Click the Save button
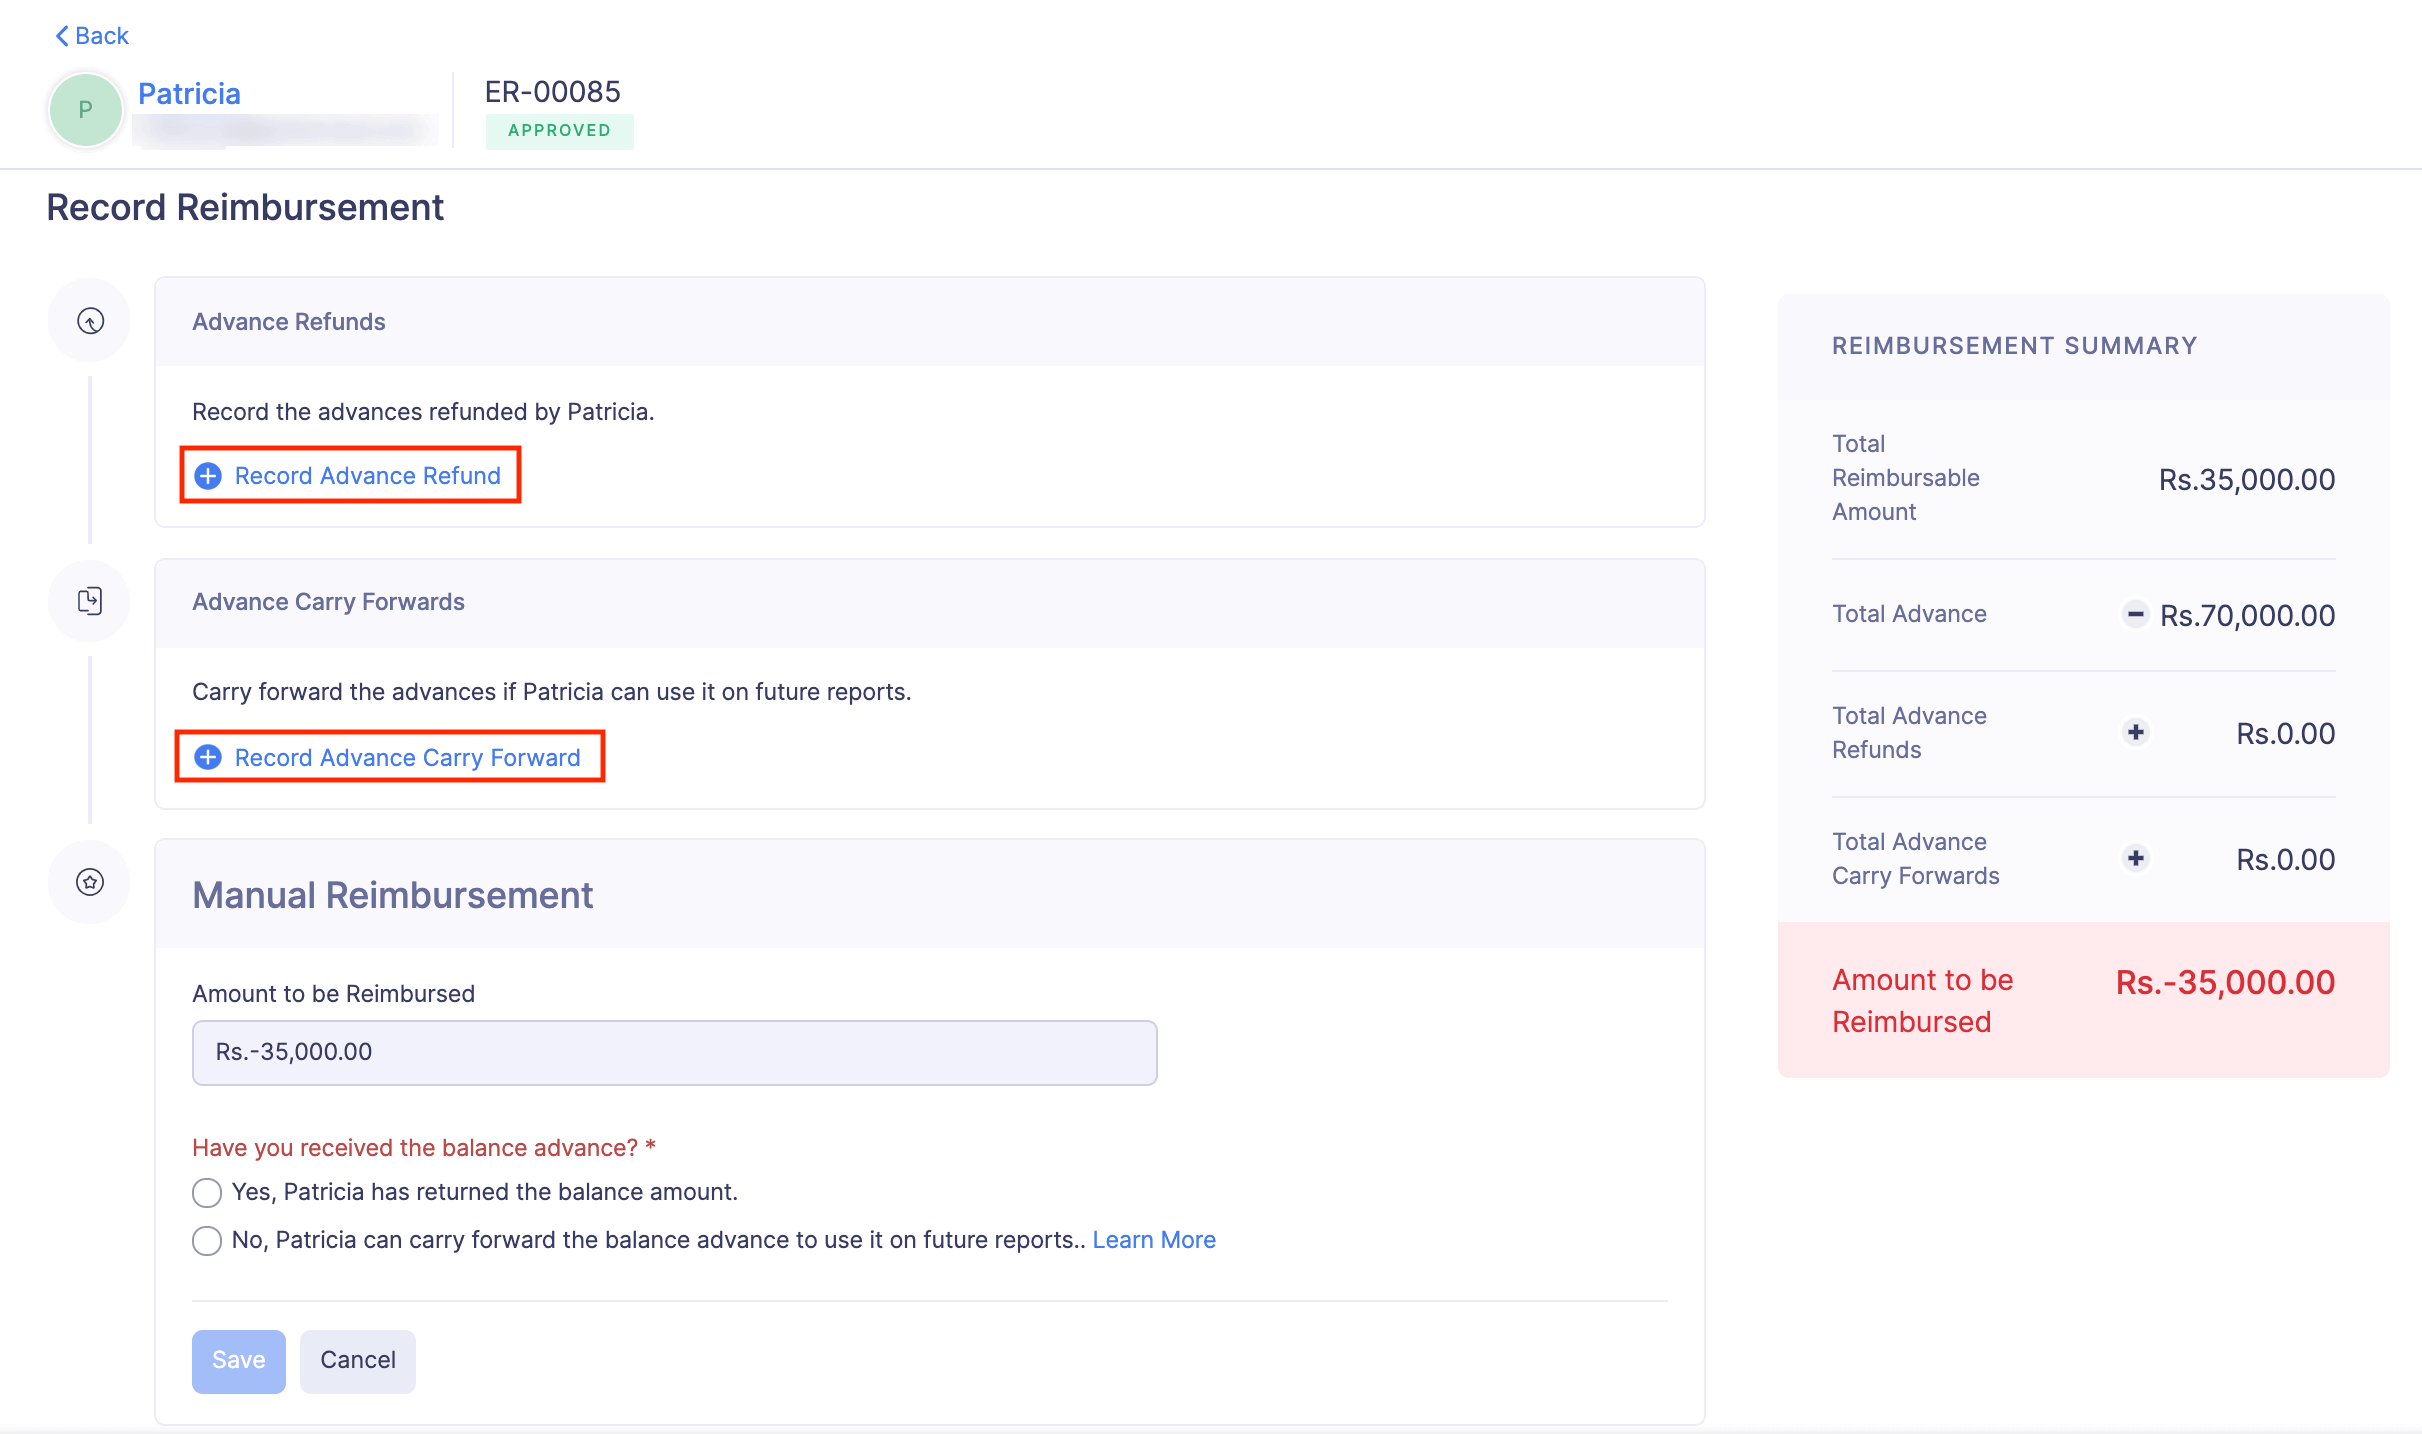2422x1434 pixels. click(x=238, y=1360)
